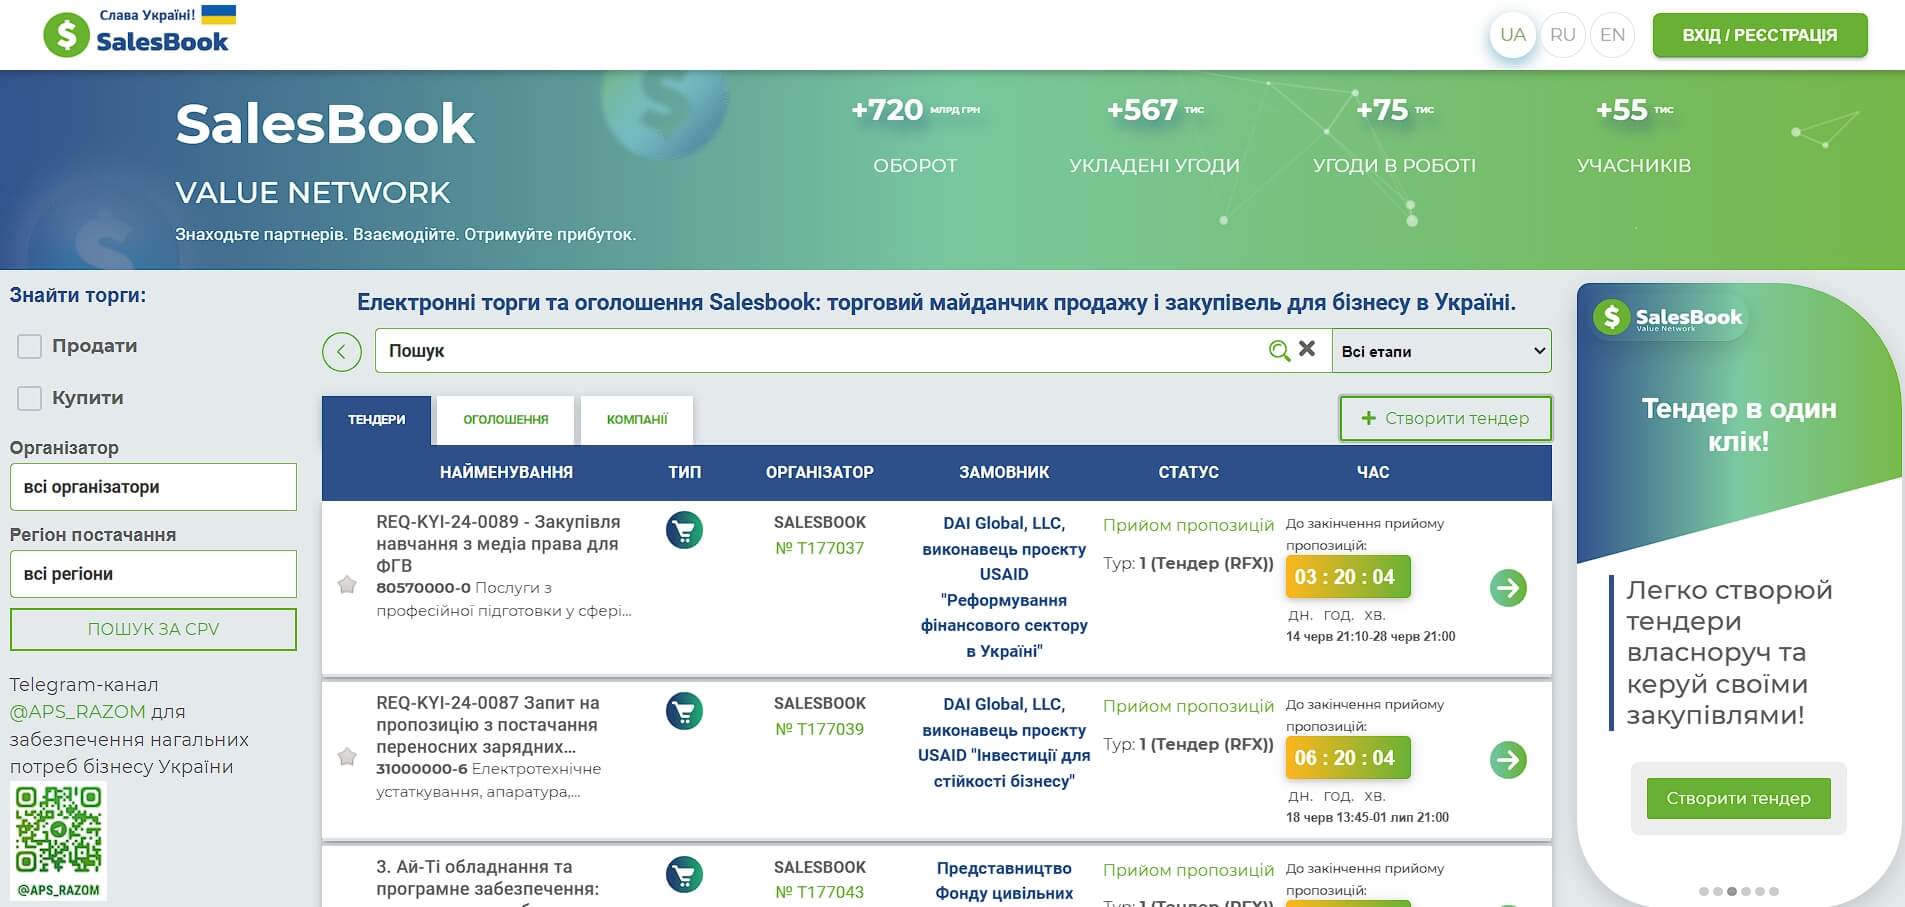Click customer DAI Global Реформування фінансового сектору
This screenshot has width=1905, height=907.
click(1004, 587)
